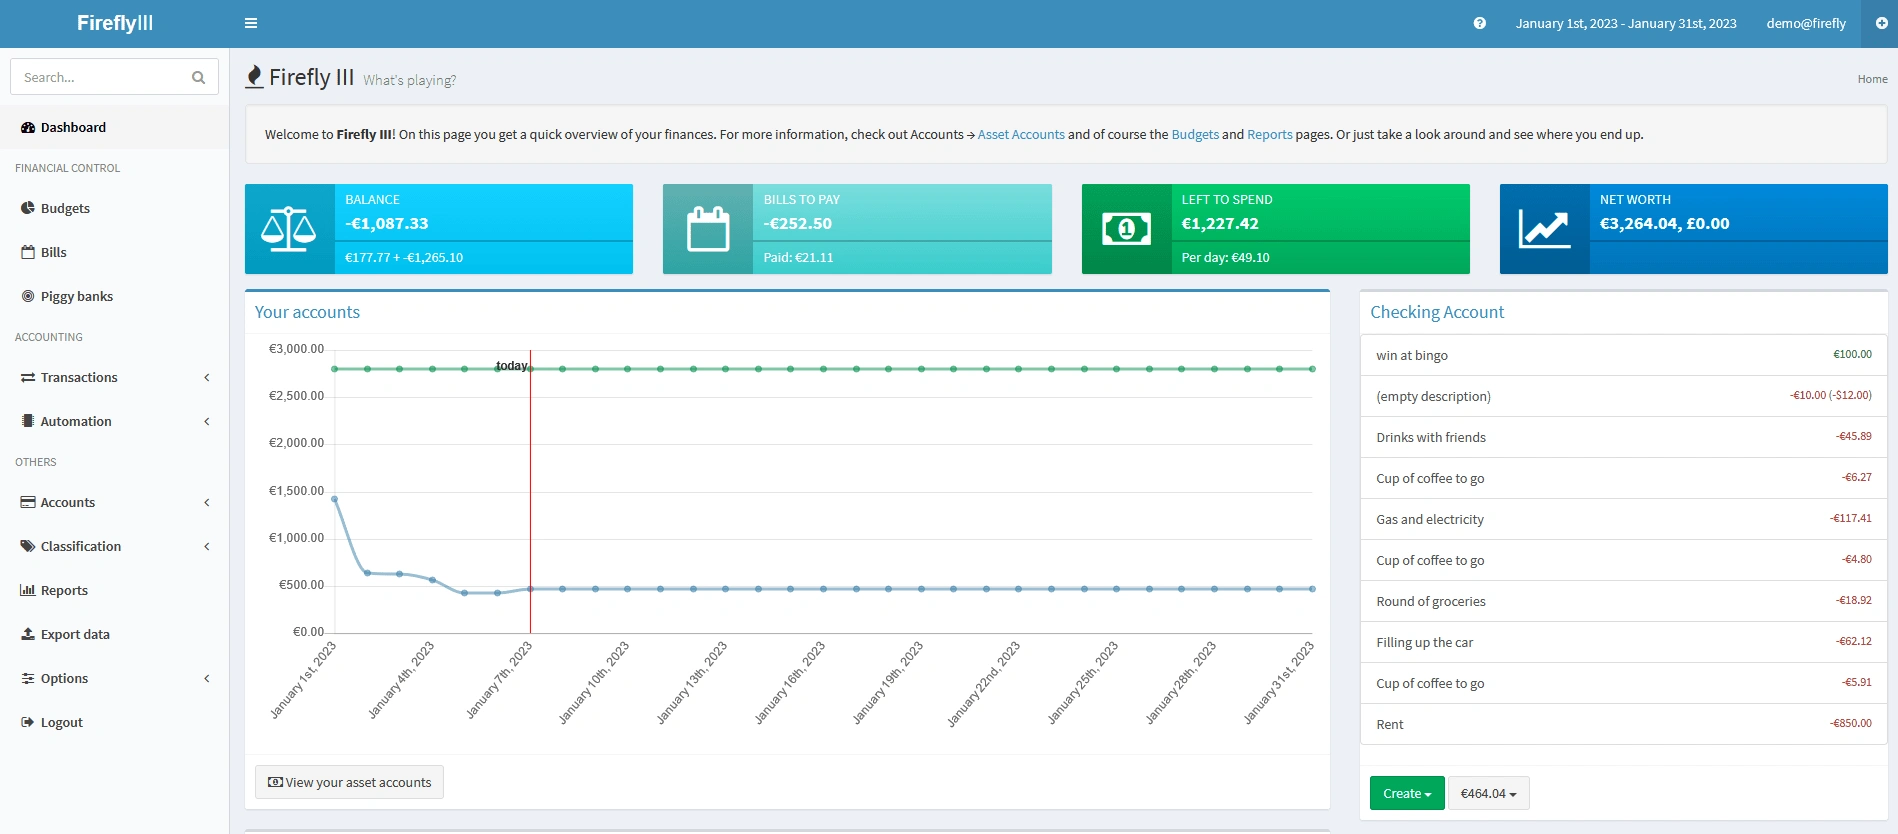Go to Piggy banks in the sidebar

(114, 296)
